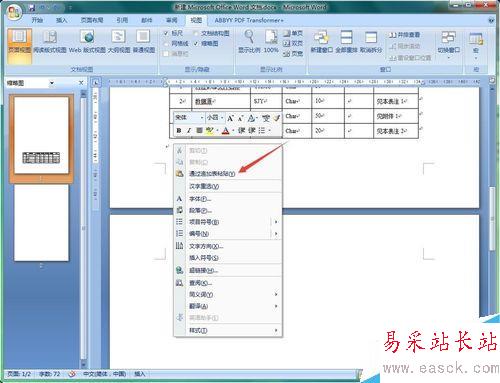This screenshot has height=383, width=500.
Task: Click Center alignment in mini toolbar
Action: point(199,131)
